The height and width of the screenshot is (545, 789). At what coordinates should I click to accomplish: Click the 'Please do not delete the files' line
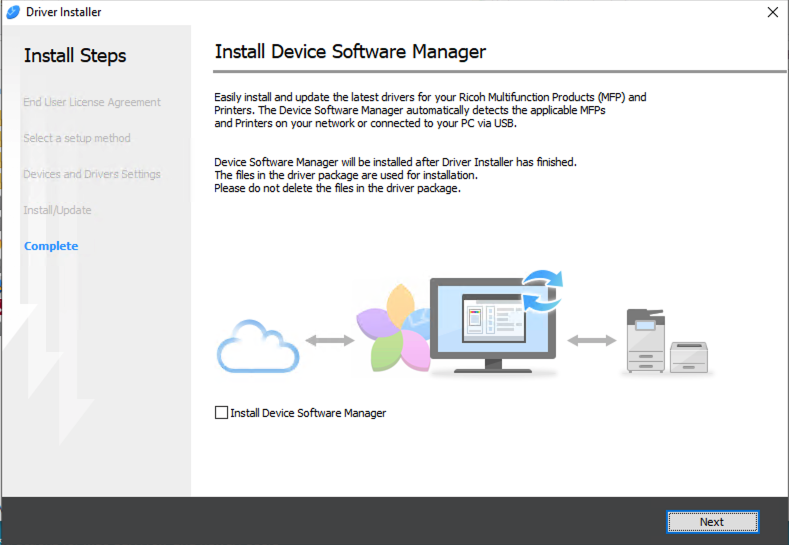(x=337, y=188)
